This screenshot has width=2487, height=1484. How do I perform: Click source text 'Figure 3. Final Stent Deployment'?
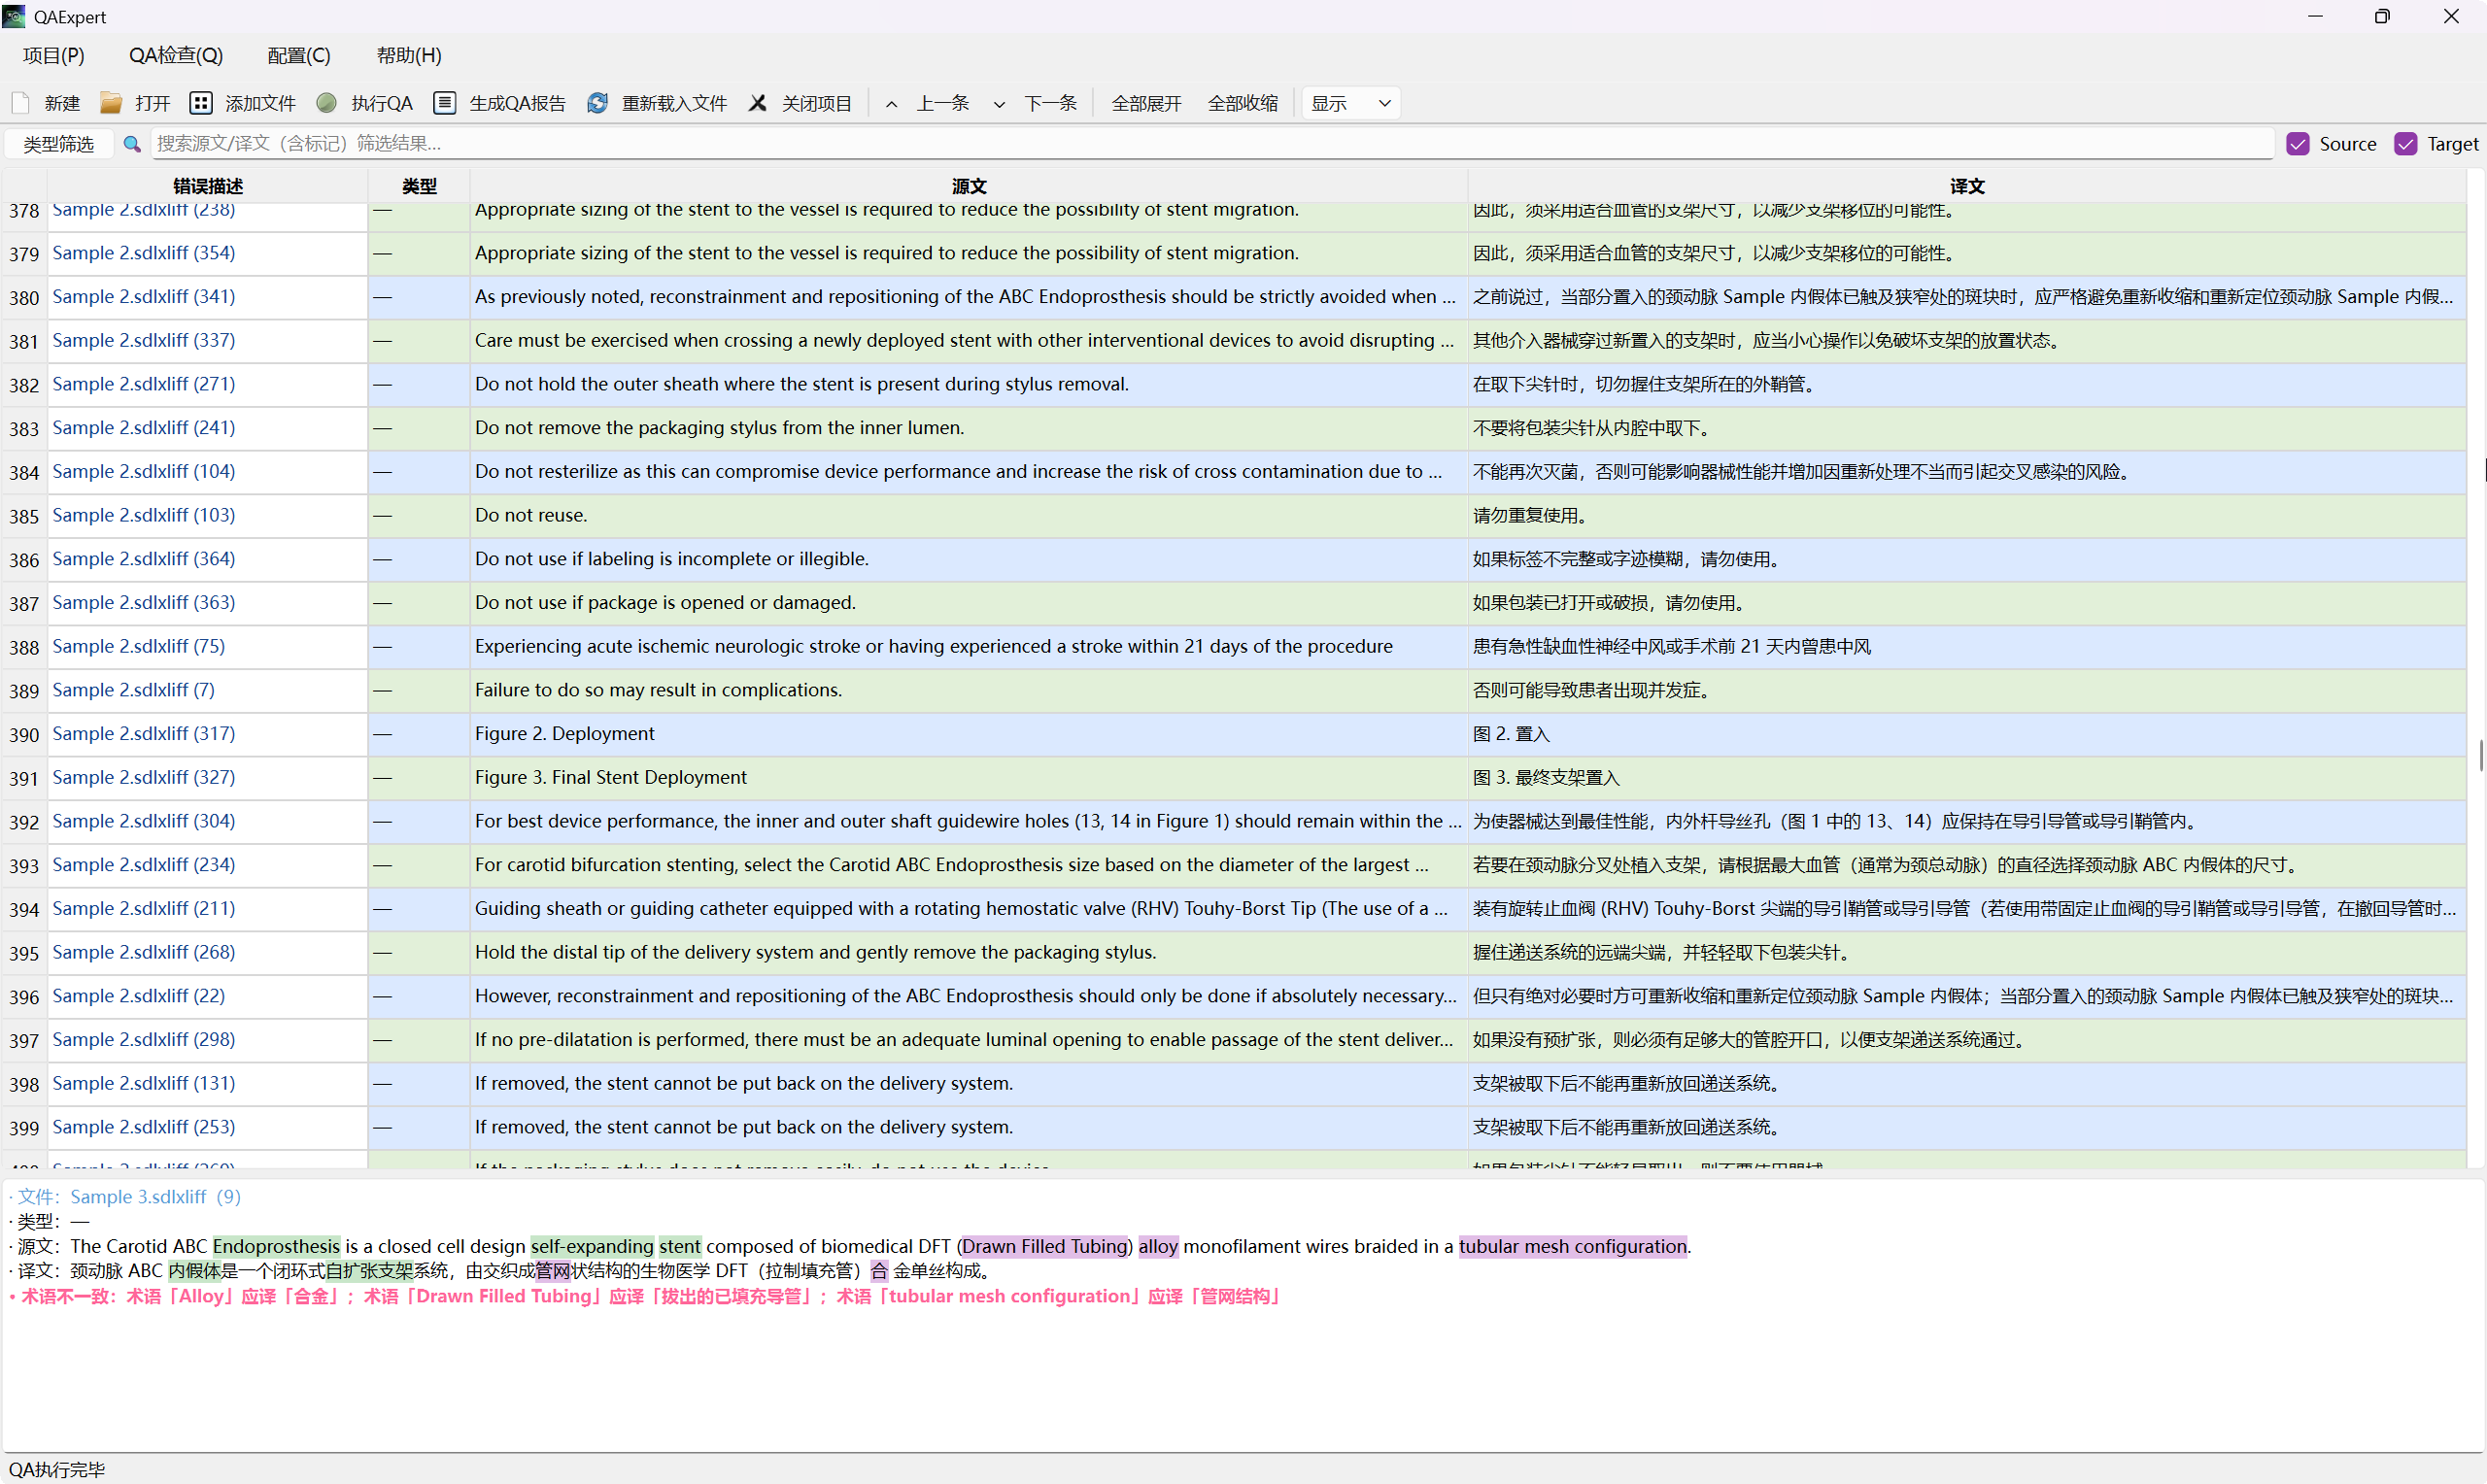pyautogui.click(x=610, y=778)
